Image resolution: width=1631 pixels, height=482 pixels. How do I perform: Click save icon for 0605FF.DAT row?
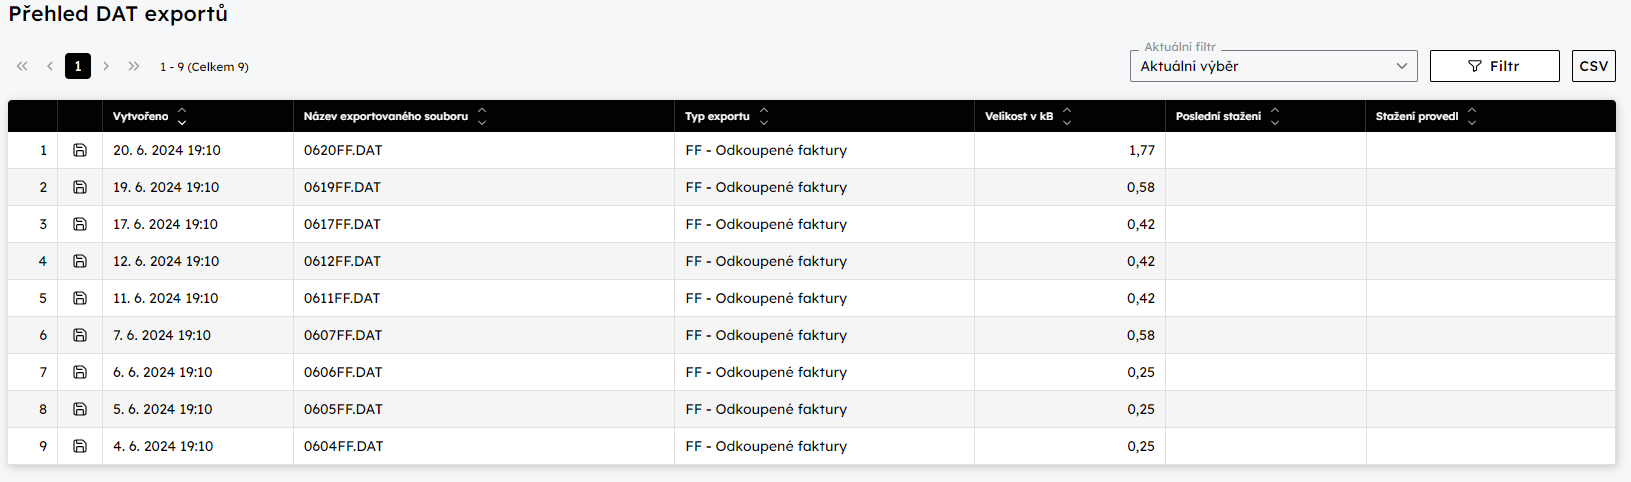click(80, 409)
